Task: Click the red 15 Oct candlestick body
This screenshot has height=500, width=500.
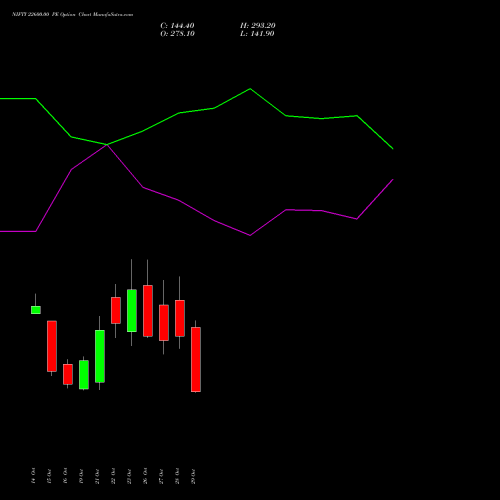Action: pos(52,346)
